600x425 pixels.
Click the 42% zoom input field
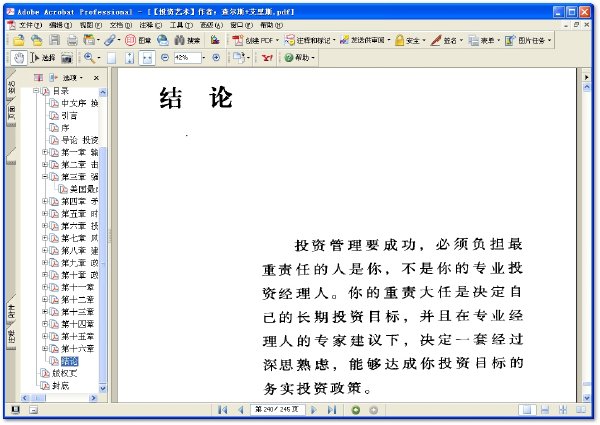[x=187, y=58]
